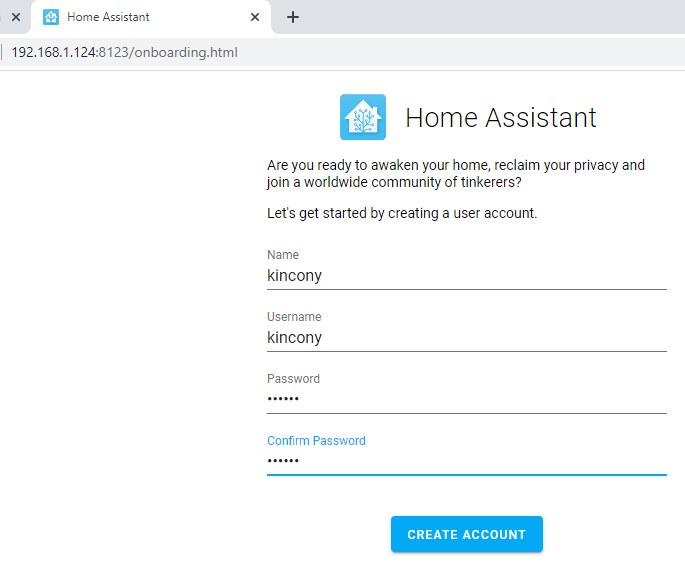Click the Home Assistant logo icon
The image size is (685, 573).
click(363, 117)
